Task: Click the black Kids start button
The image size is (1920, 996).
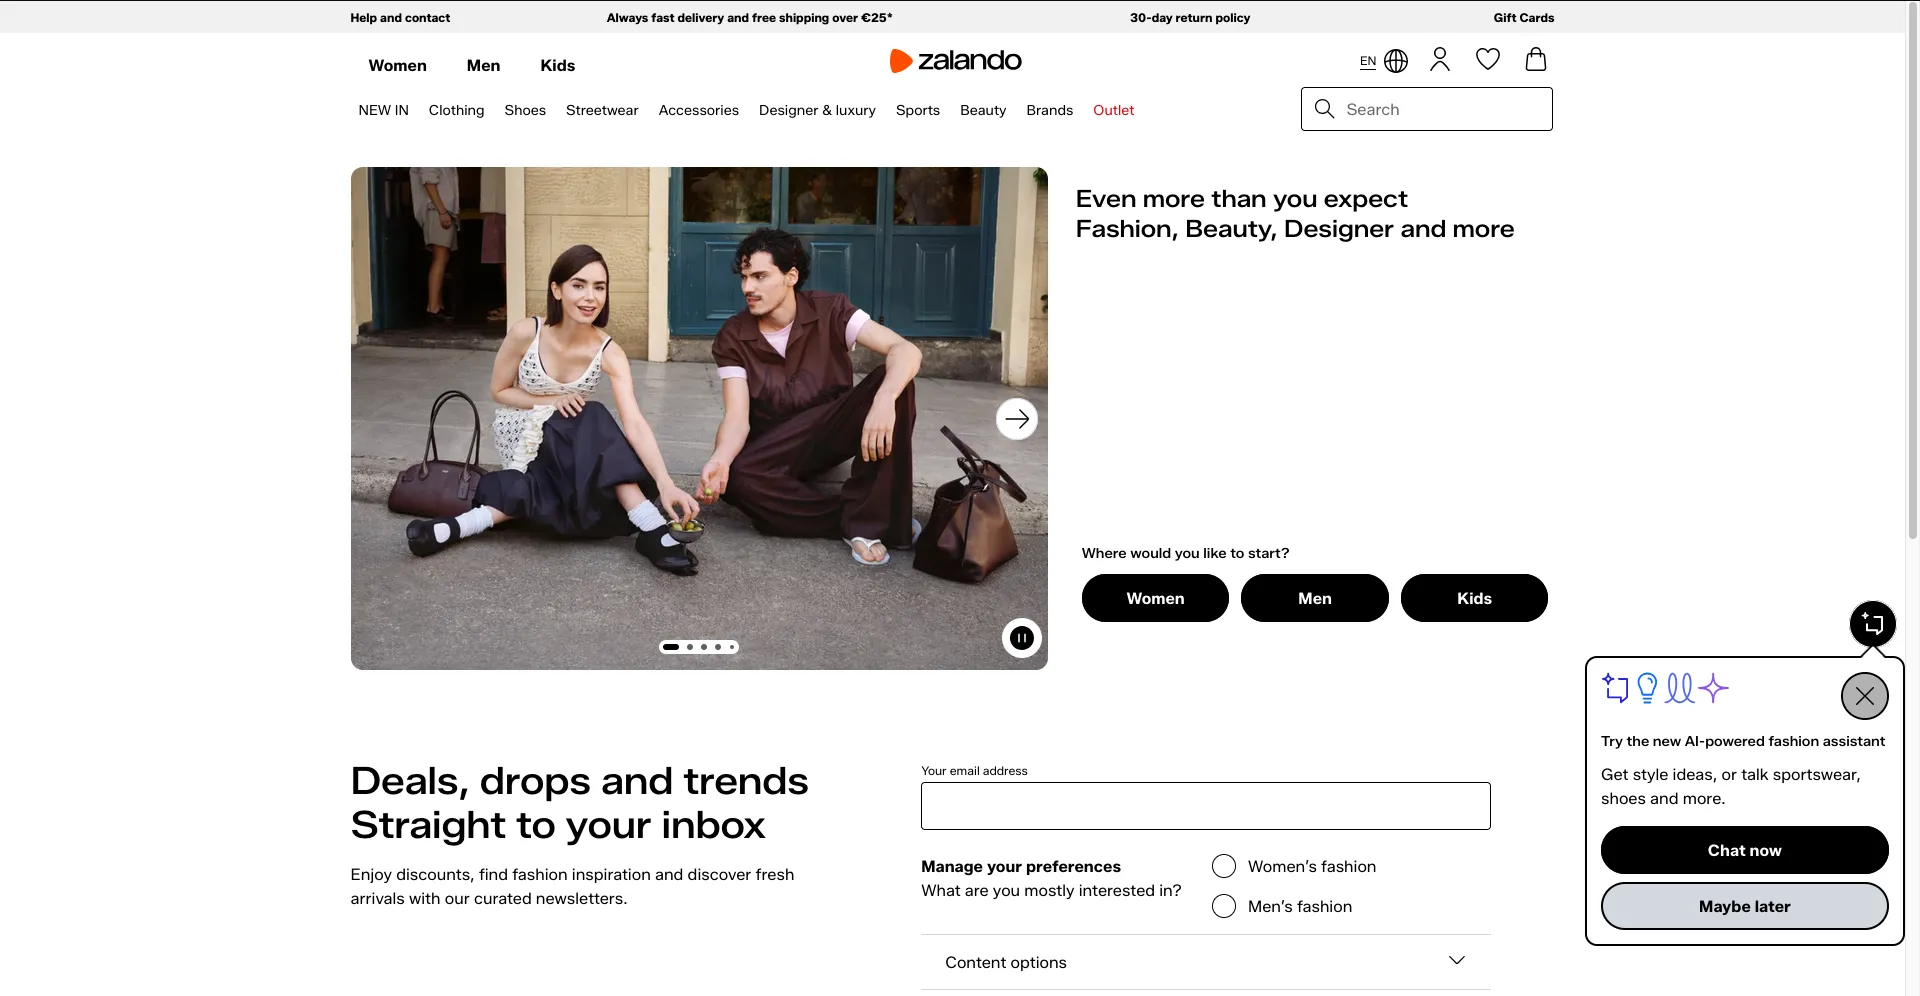Action: [1474, 598]
